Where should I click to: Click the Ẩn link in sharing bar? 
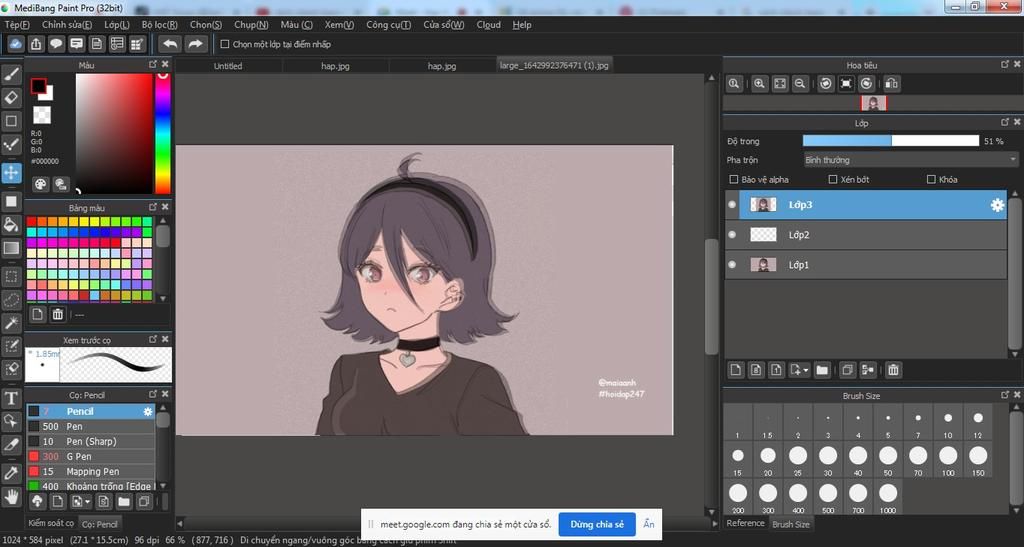click(x=648, y=524)
